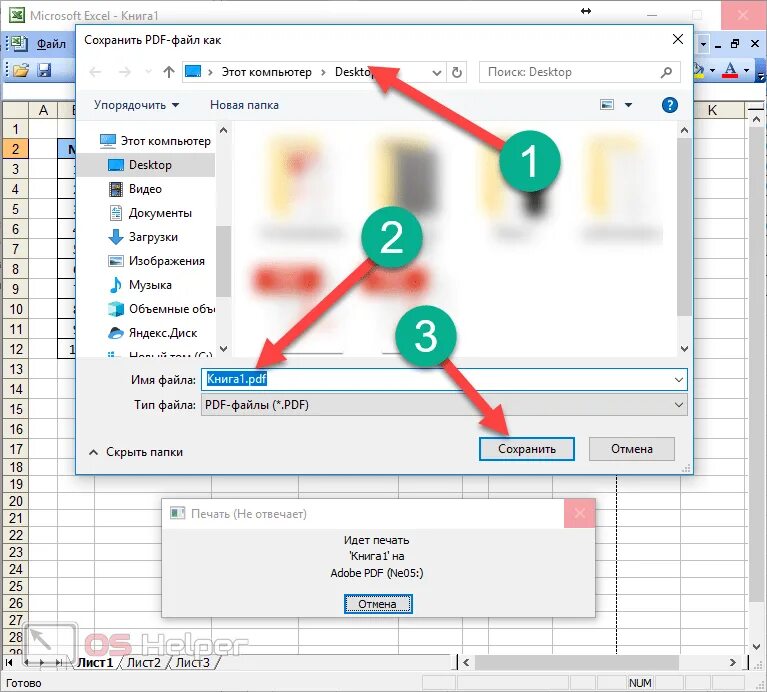Select Видео in the navigation pane
Screen dimensions: 767x692
pyautogui.click(x=146, y=189)
